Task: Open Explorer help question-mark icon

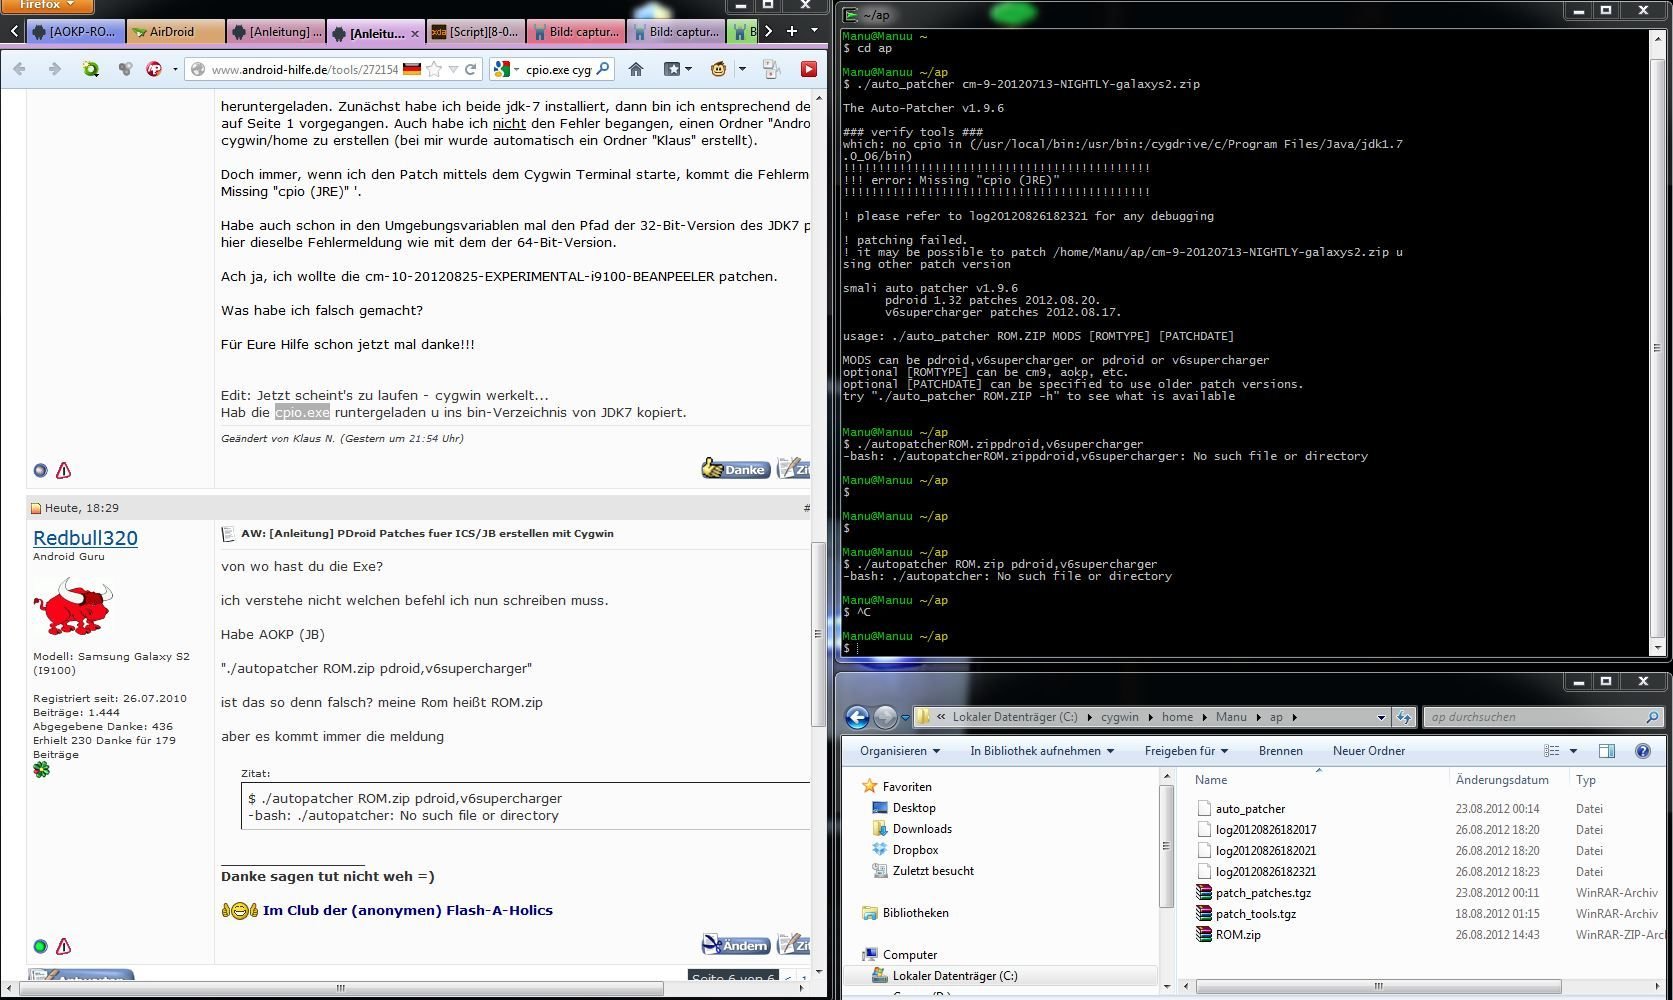Action: click(1643, 751)
